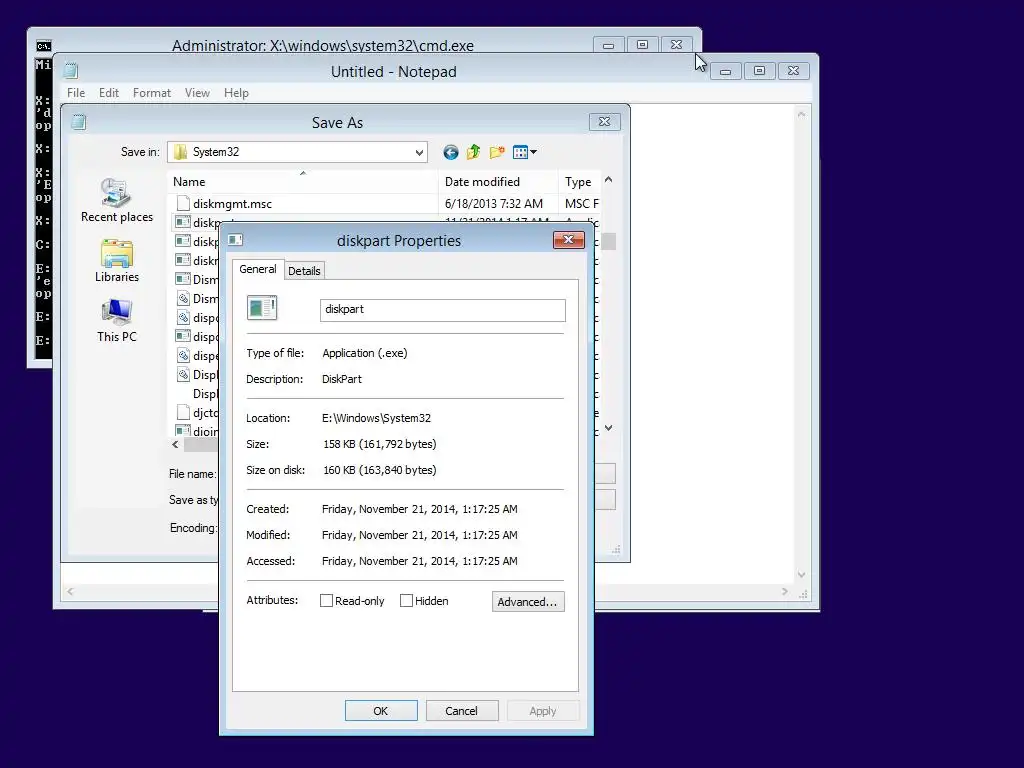Open Notepad's Format menu
The image size is (1024, 768).
(x=152, y=93)
